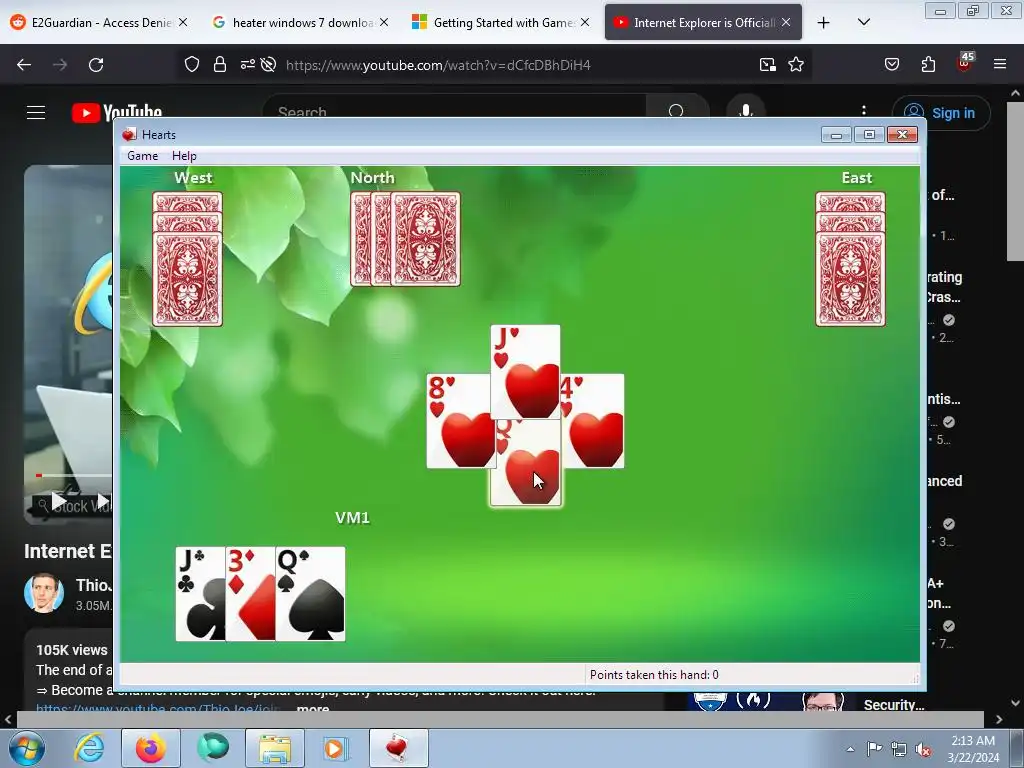This screenshot has height=768, width=1024.
Task: Click the autoplay blocked icon in address bar
Action: click(x=268, y=64)
